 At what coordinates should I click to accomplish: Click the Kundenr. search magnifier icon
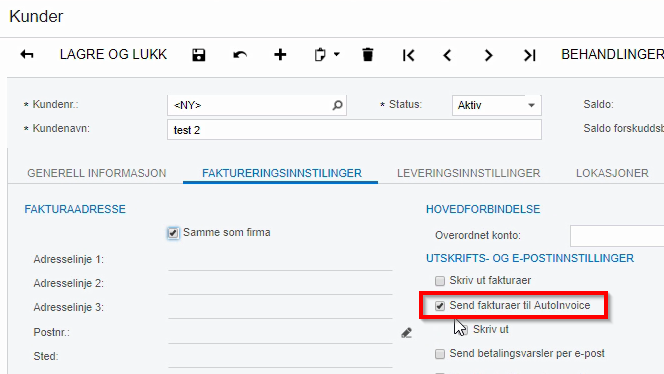point(337,105)
